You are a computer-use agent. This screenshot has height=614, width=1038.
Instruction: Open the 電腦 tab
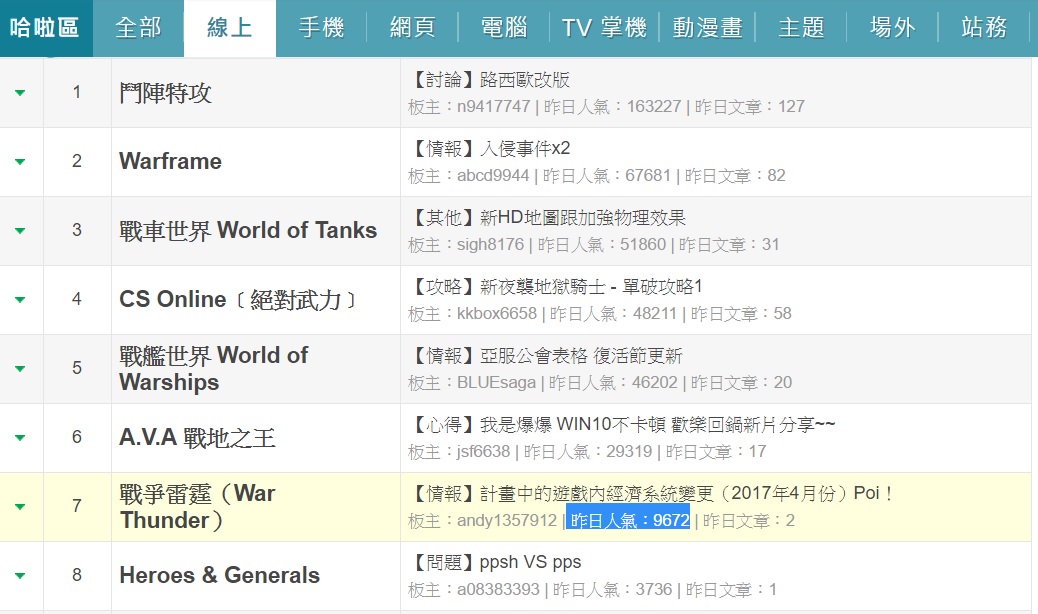coord(504,28)
